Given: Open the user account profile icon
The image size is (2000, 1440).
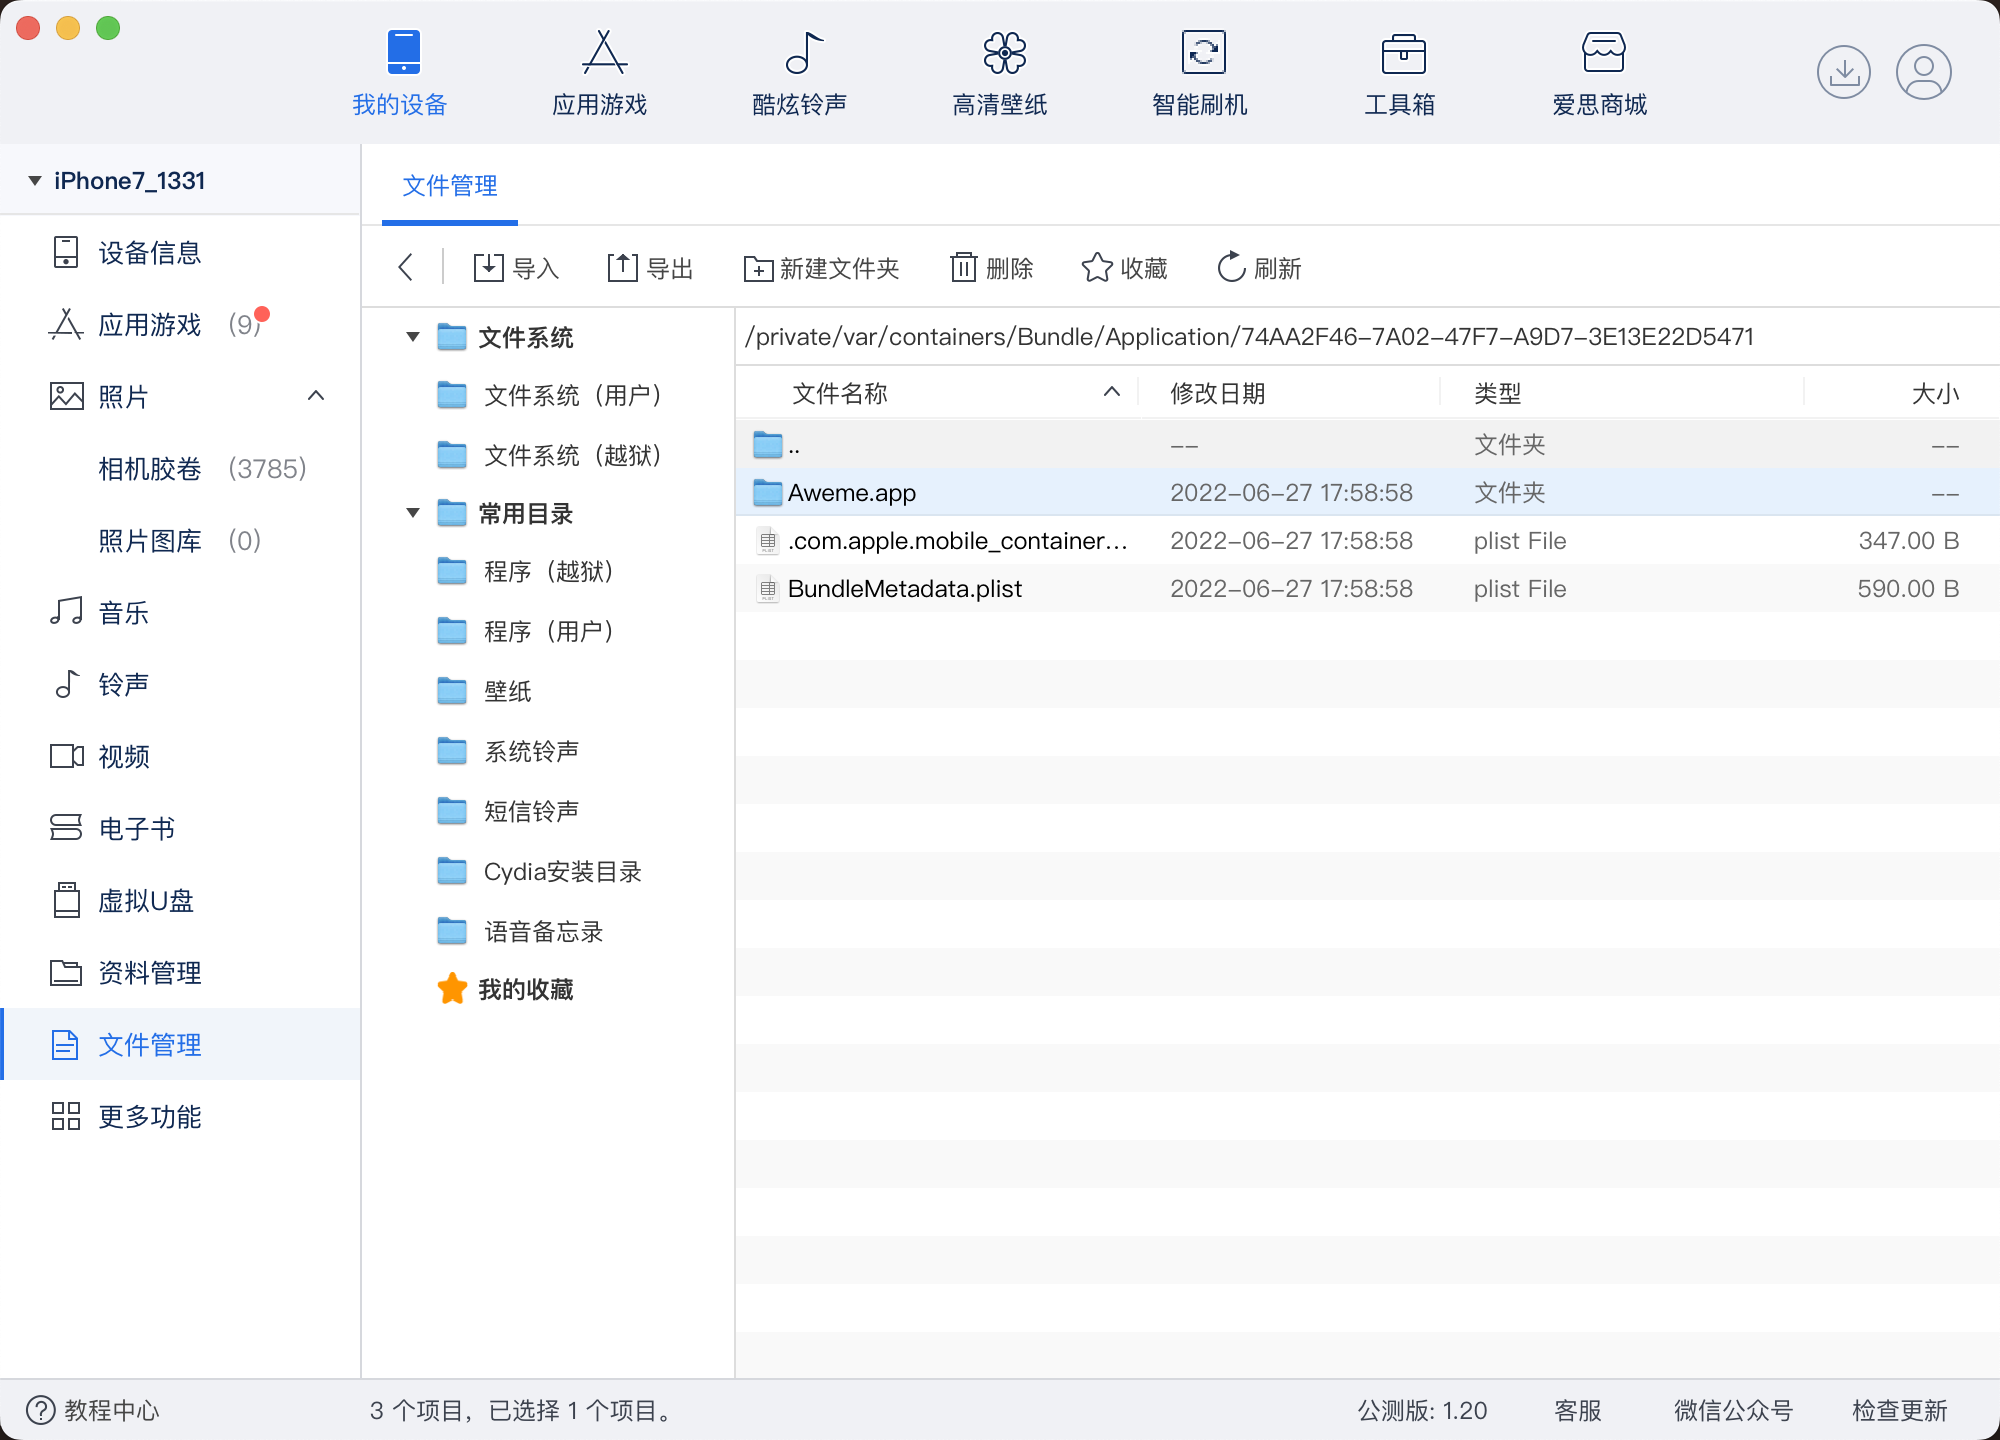Looking at the screenshot, I should tap(1924, 72).
